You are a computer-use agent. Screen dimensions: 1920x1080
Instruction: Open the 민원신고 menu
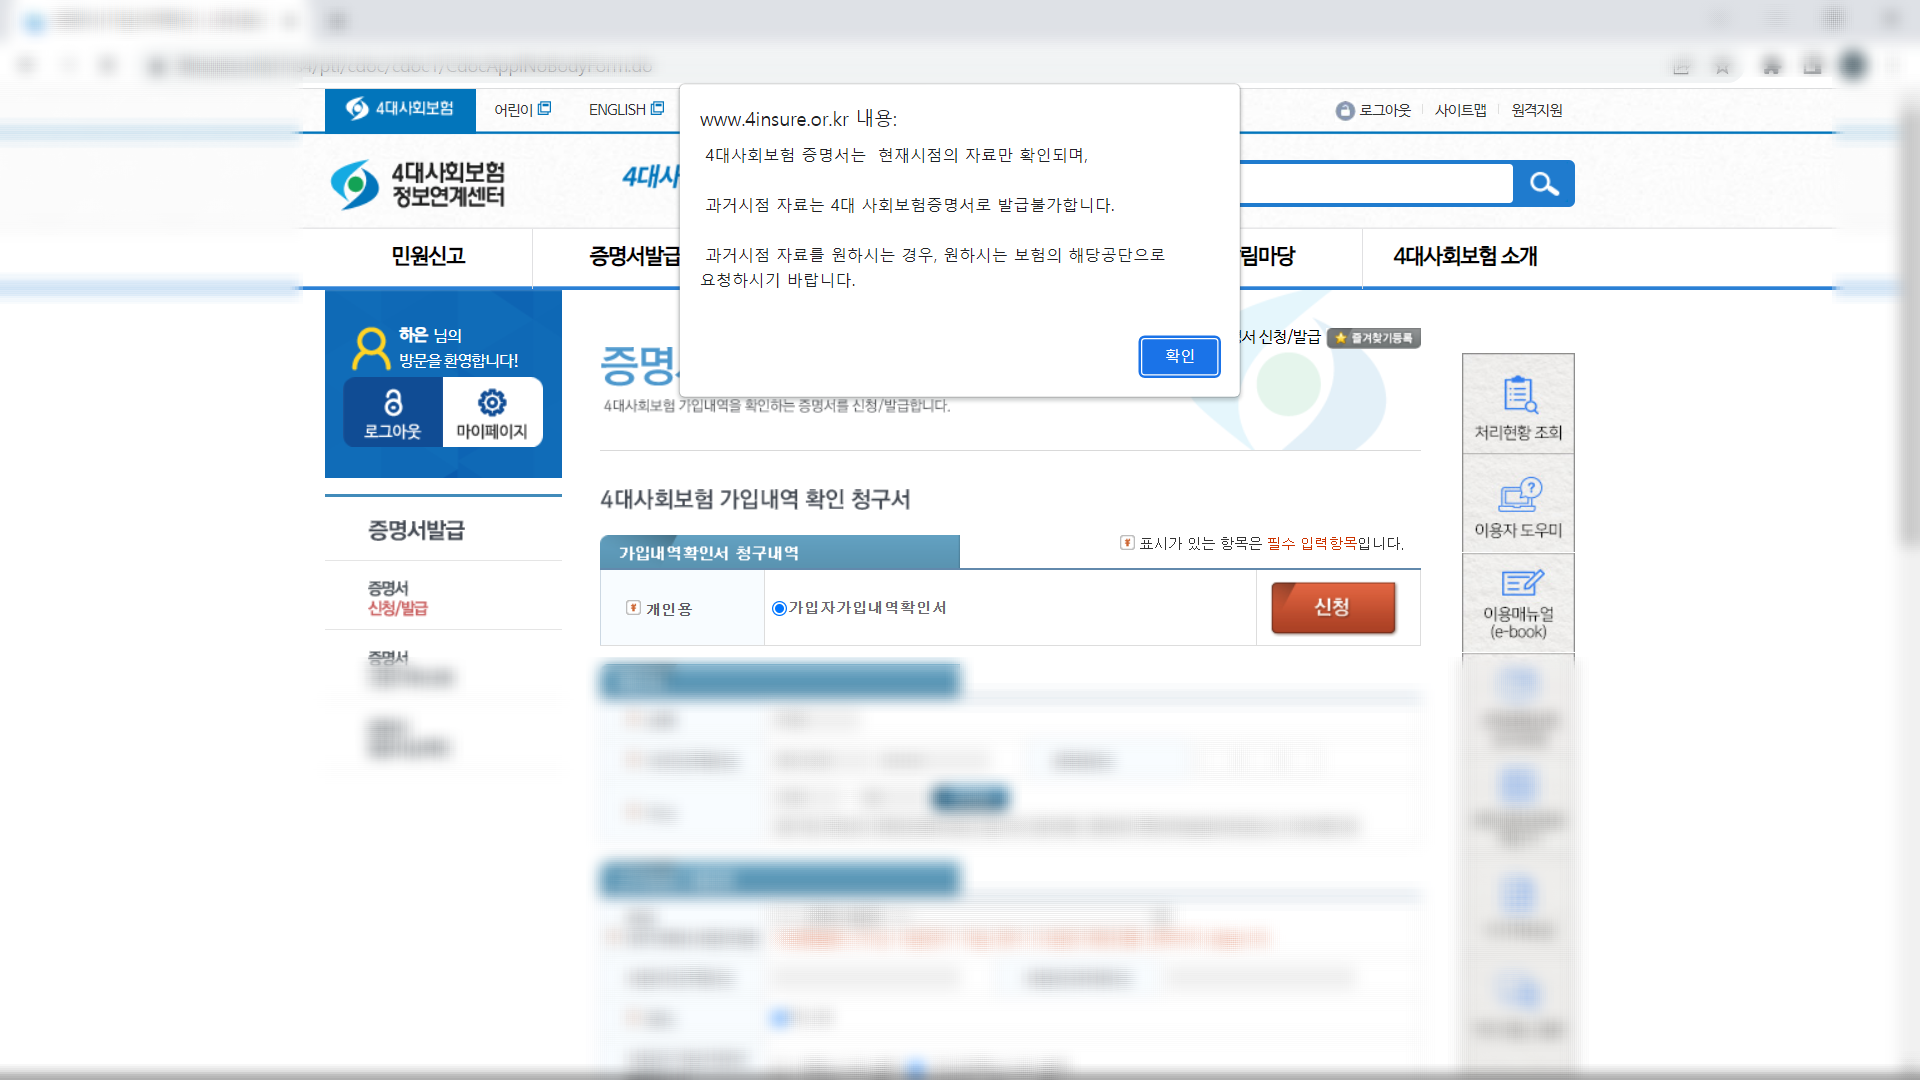pos(428,256)
